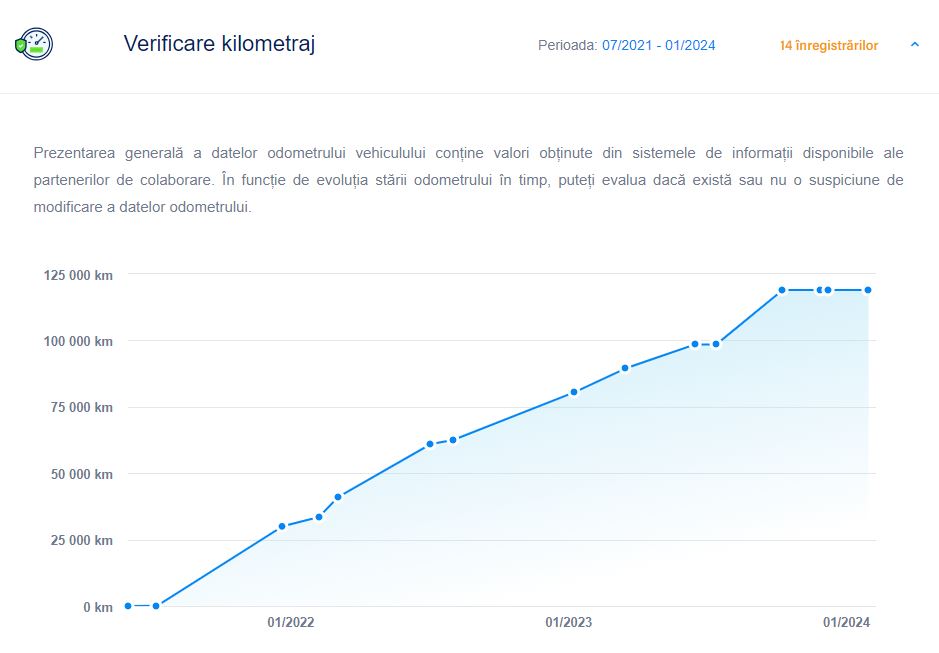Select the data point near 33 000 km
The width and height of the screenshot is (939, 653).
[319, 517]
